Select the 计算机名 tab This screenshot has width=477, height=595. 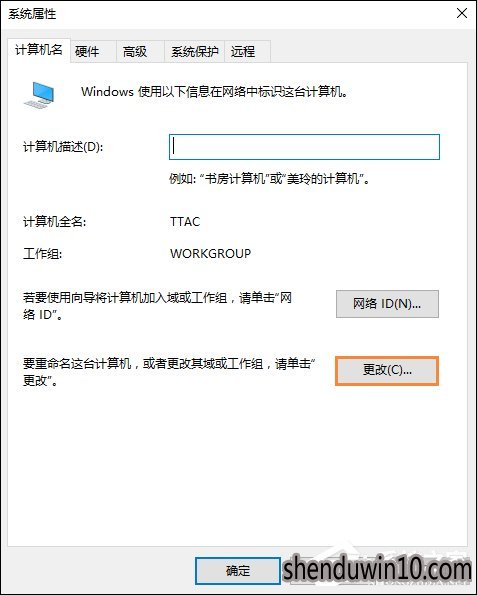point(39,50)
